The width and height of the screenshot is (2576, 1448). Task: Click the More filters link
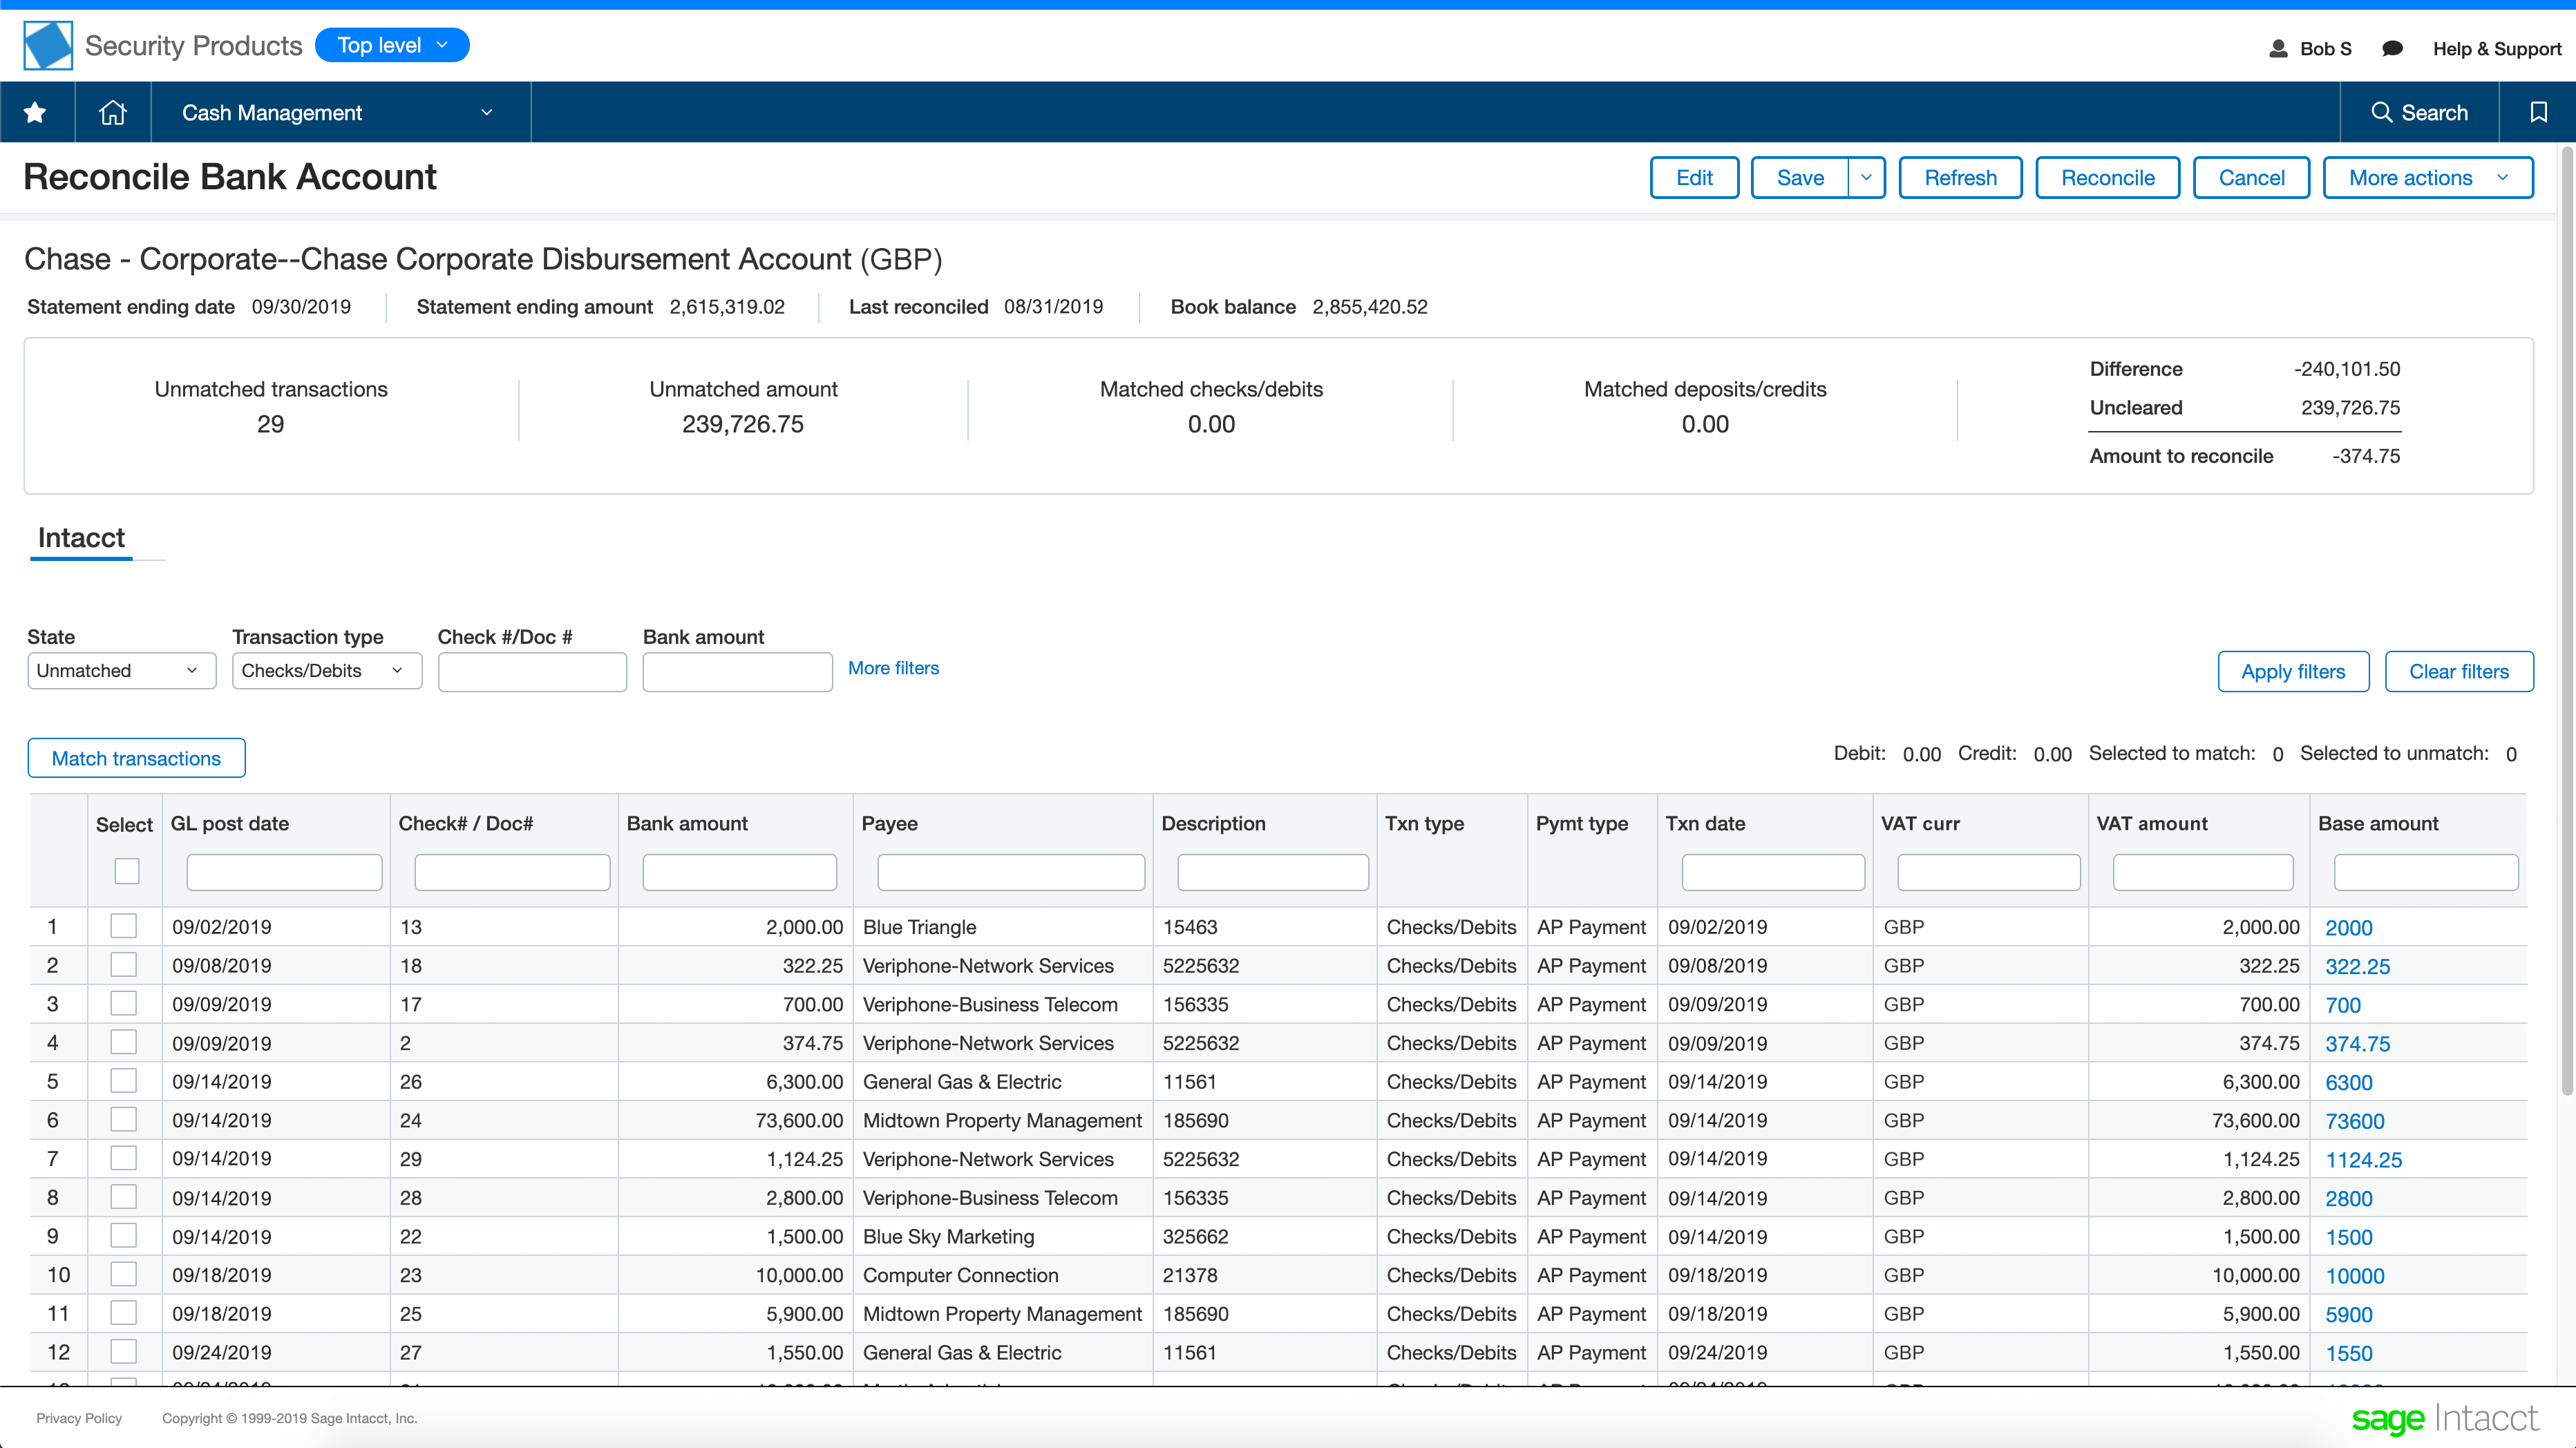pyautogui.click(x=893, y=668)
